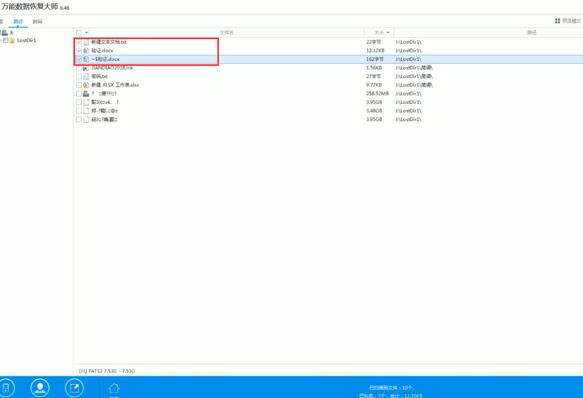
Task: Select the LostDir1 tree item label
Action: (26, 40)
